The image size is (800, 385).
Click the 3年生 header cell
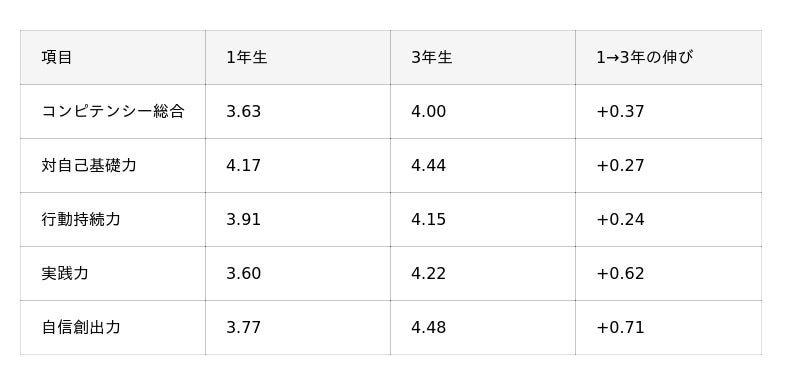click(x=483, y=57)
